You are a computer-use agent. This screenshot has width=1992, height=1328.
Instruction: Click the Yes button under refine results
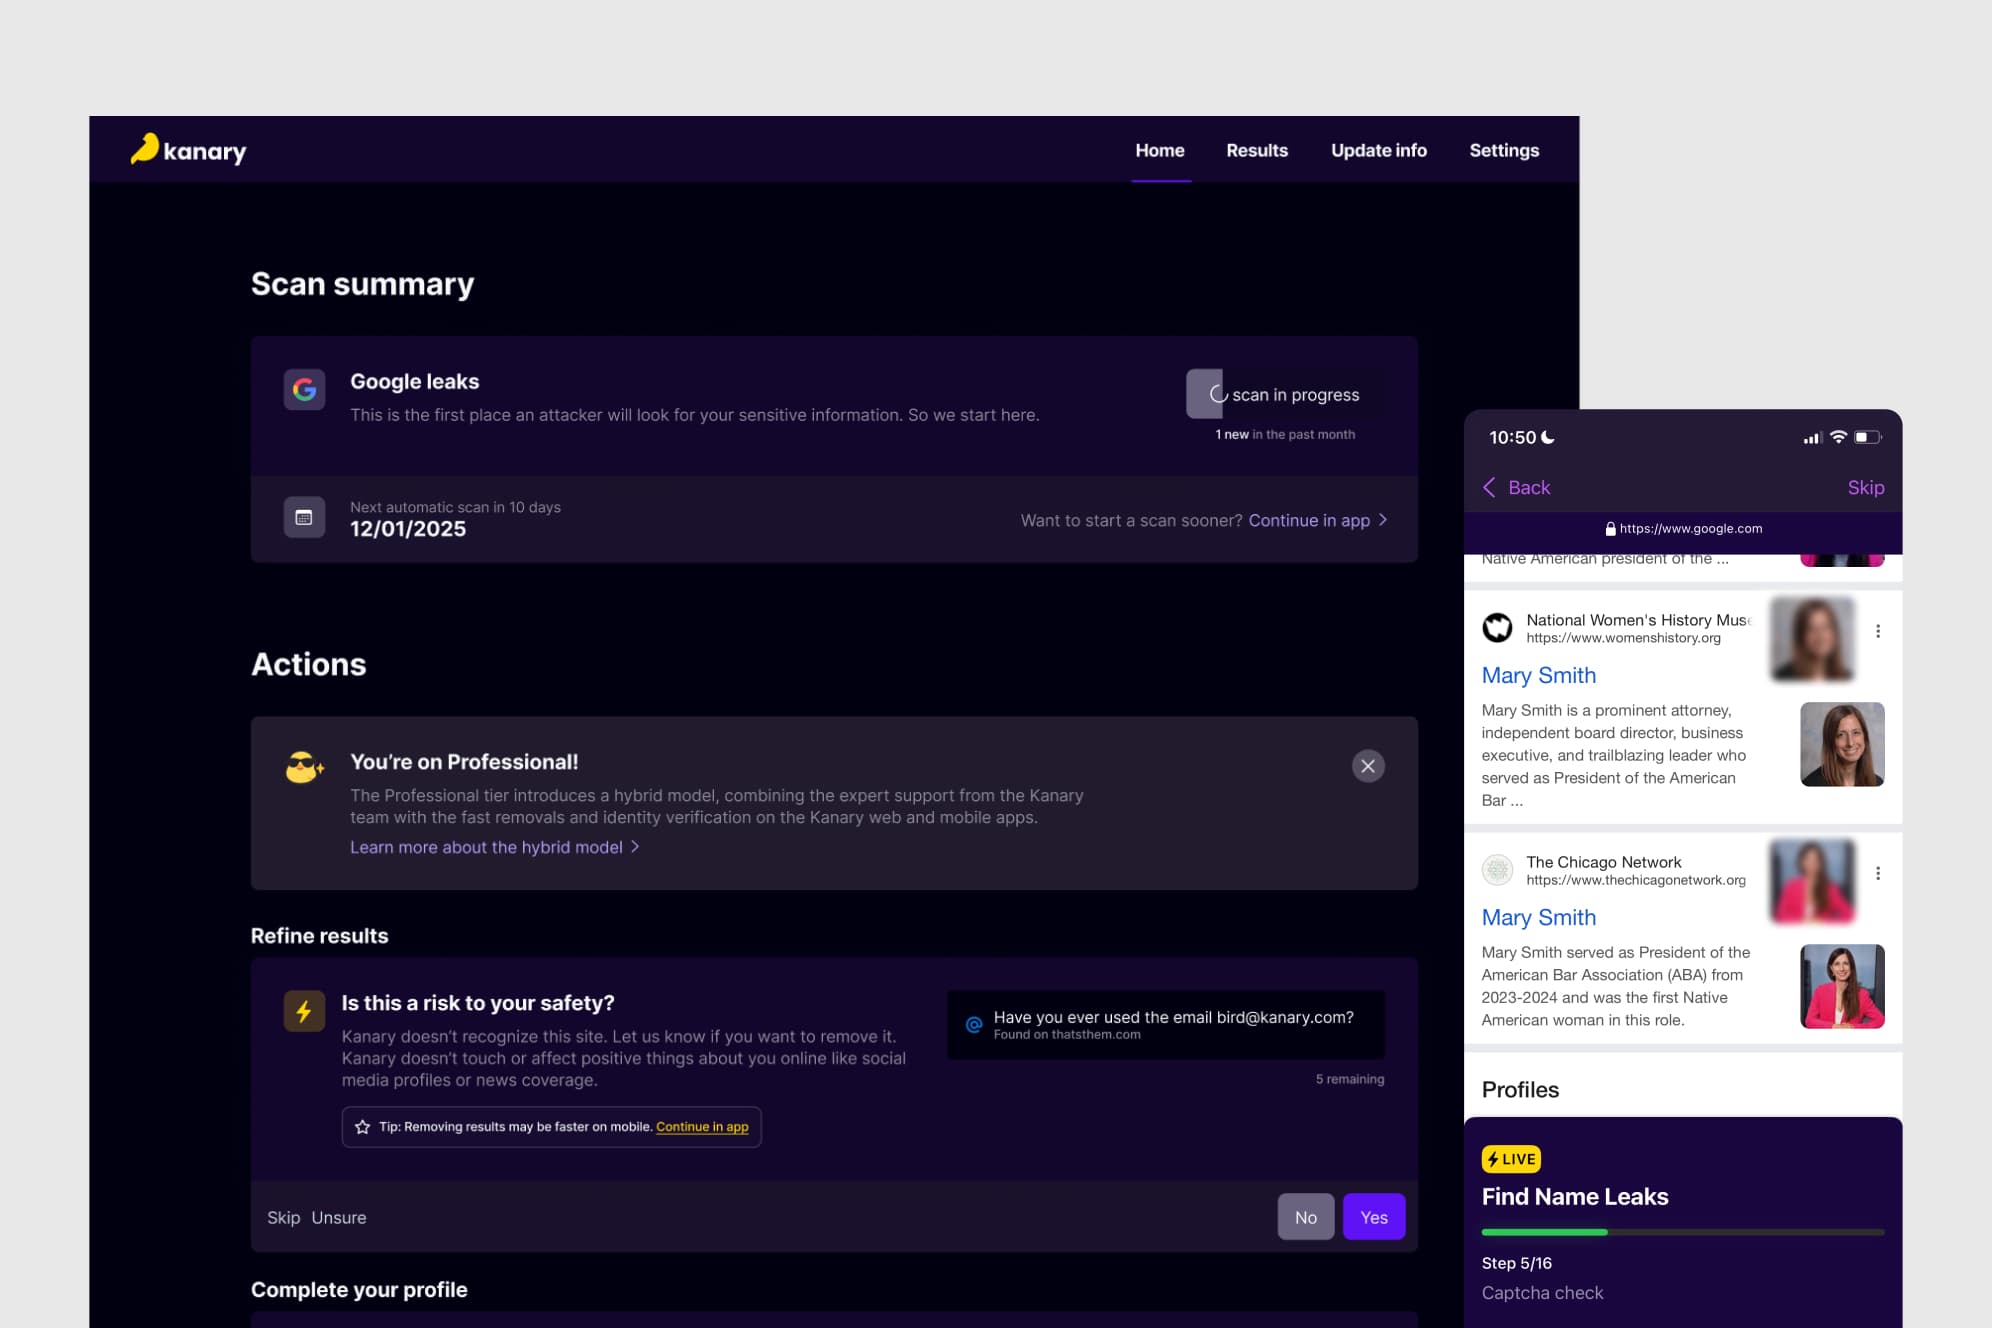coord(1373,1217)
